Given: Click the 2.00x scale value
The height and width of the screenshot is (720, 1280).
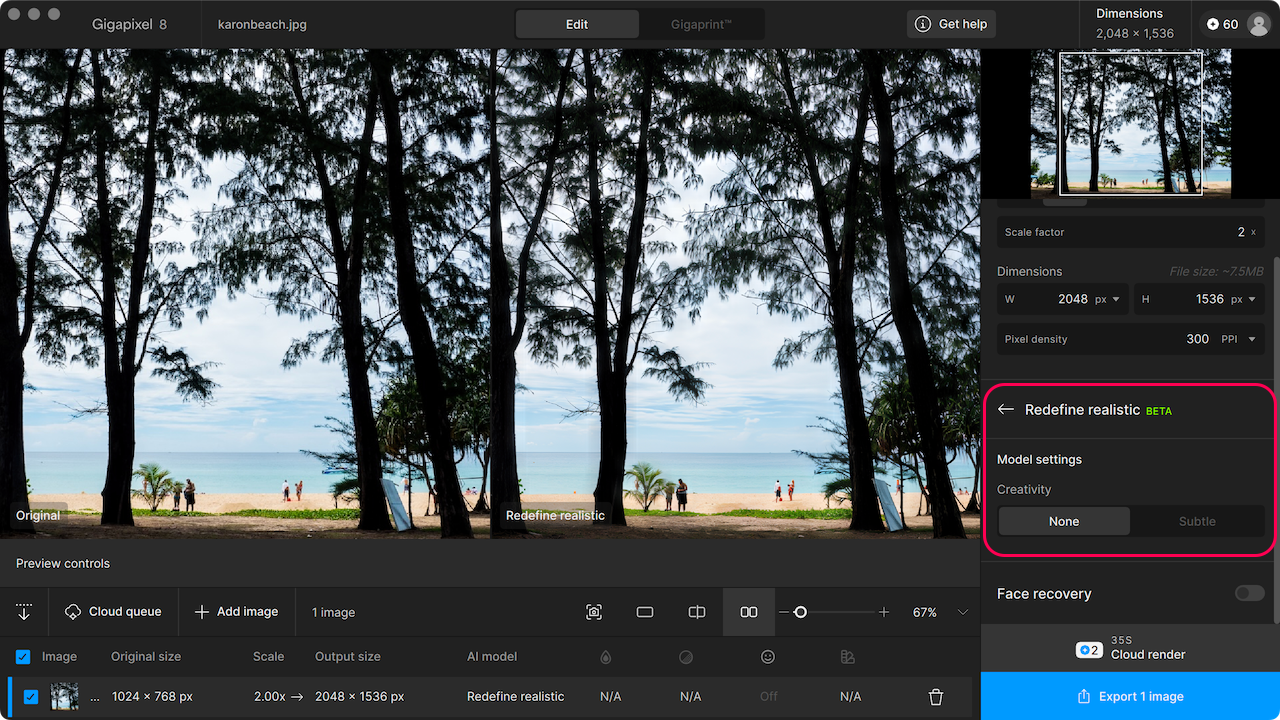Looking at the screenshot, I should tap(269, 697).
